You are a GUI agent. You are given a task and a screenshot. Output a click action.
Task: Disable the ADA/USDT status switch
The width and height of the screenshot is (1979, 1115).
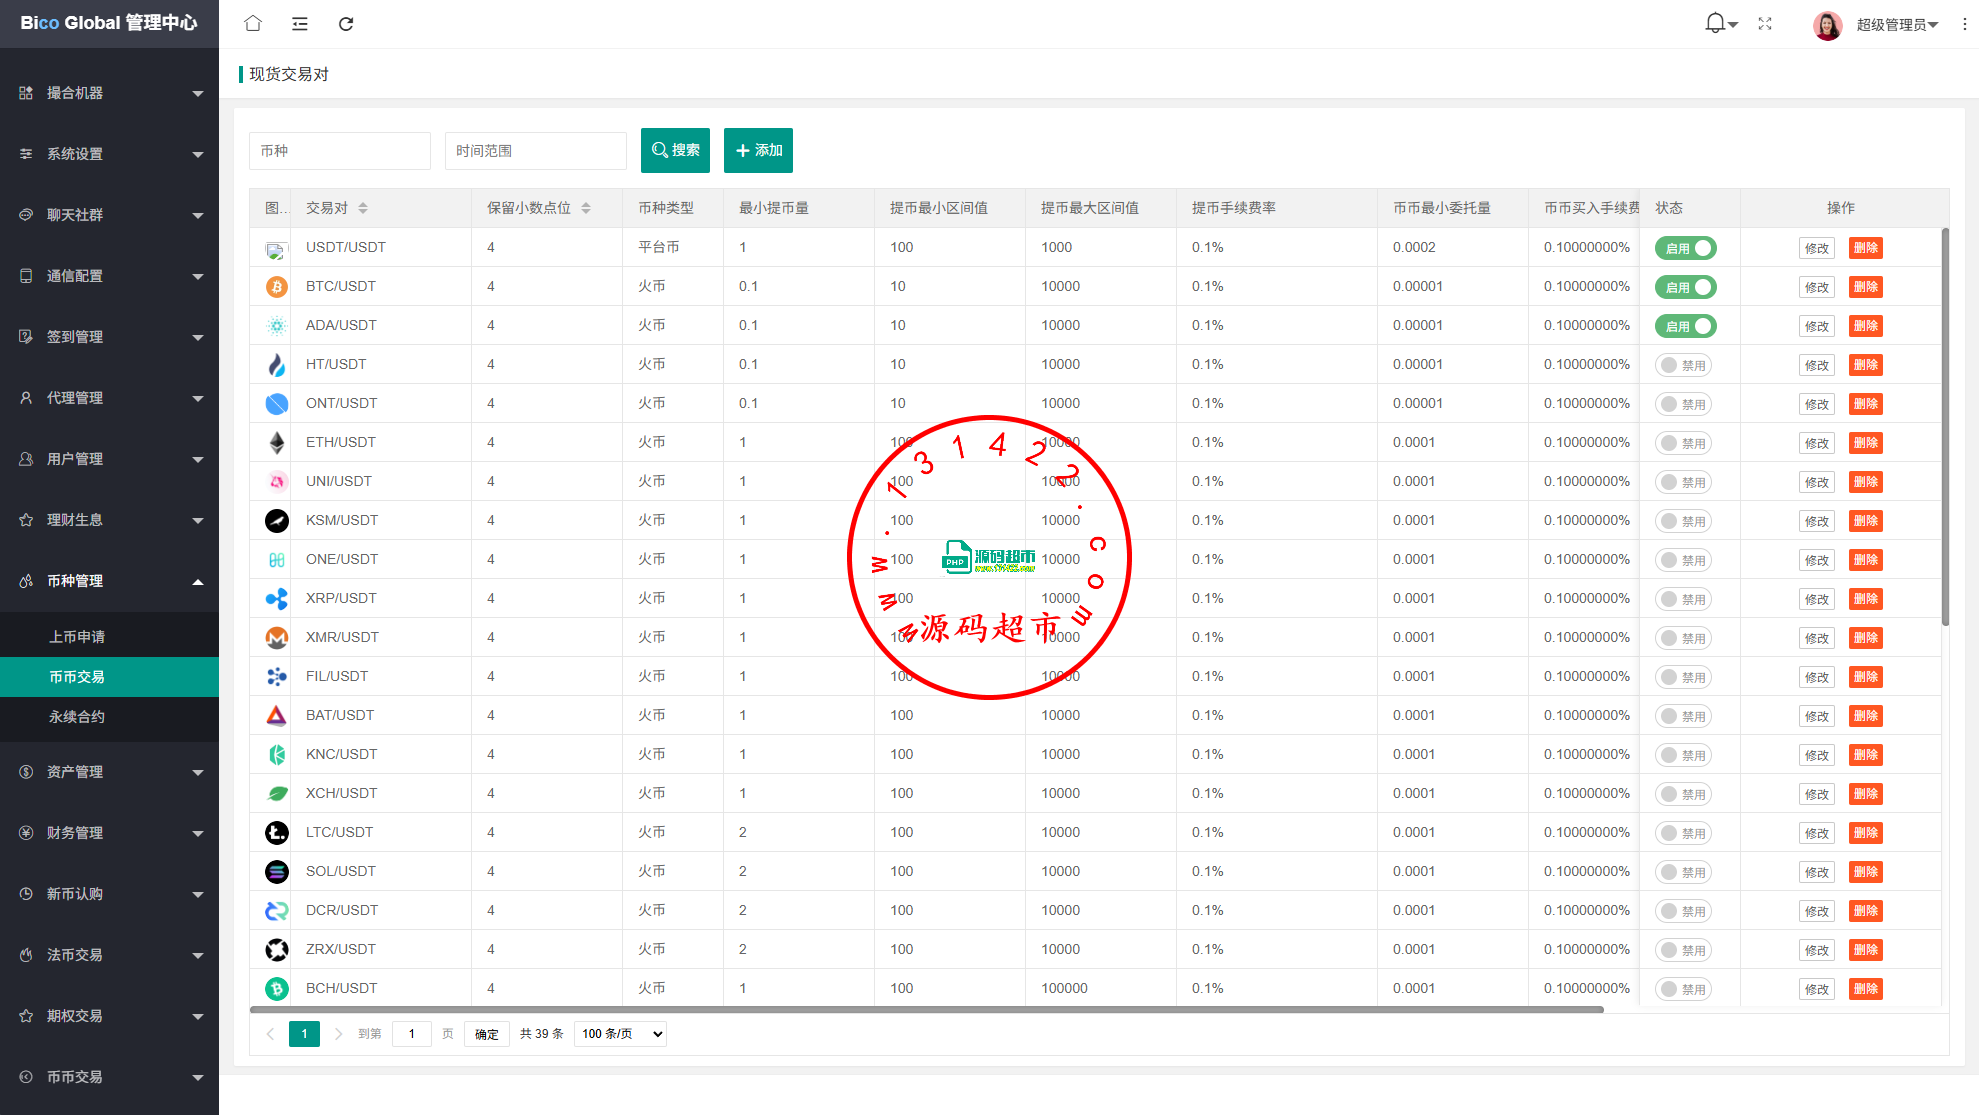coord(1685,326)
